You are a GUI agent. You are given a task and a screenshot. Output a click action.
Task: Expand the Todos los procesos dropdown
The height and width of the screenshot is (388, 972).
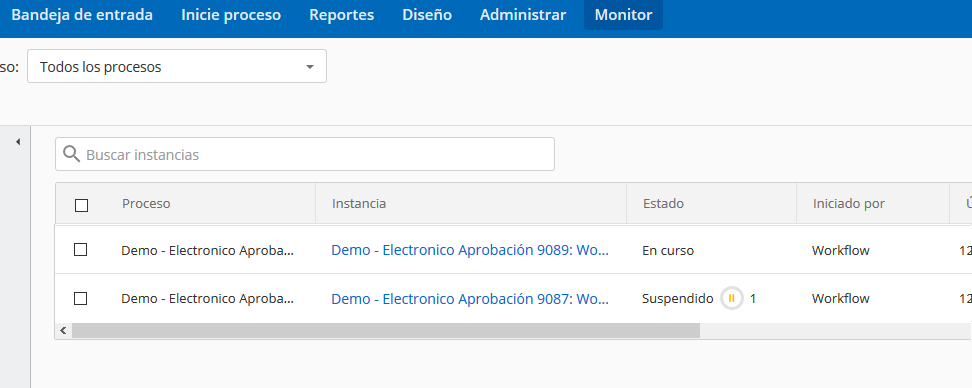click(x=177, y=66)
